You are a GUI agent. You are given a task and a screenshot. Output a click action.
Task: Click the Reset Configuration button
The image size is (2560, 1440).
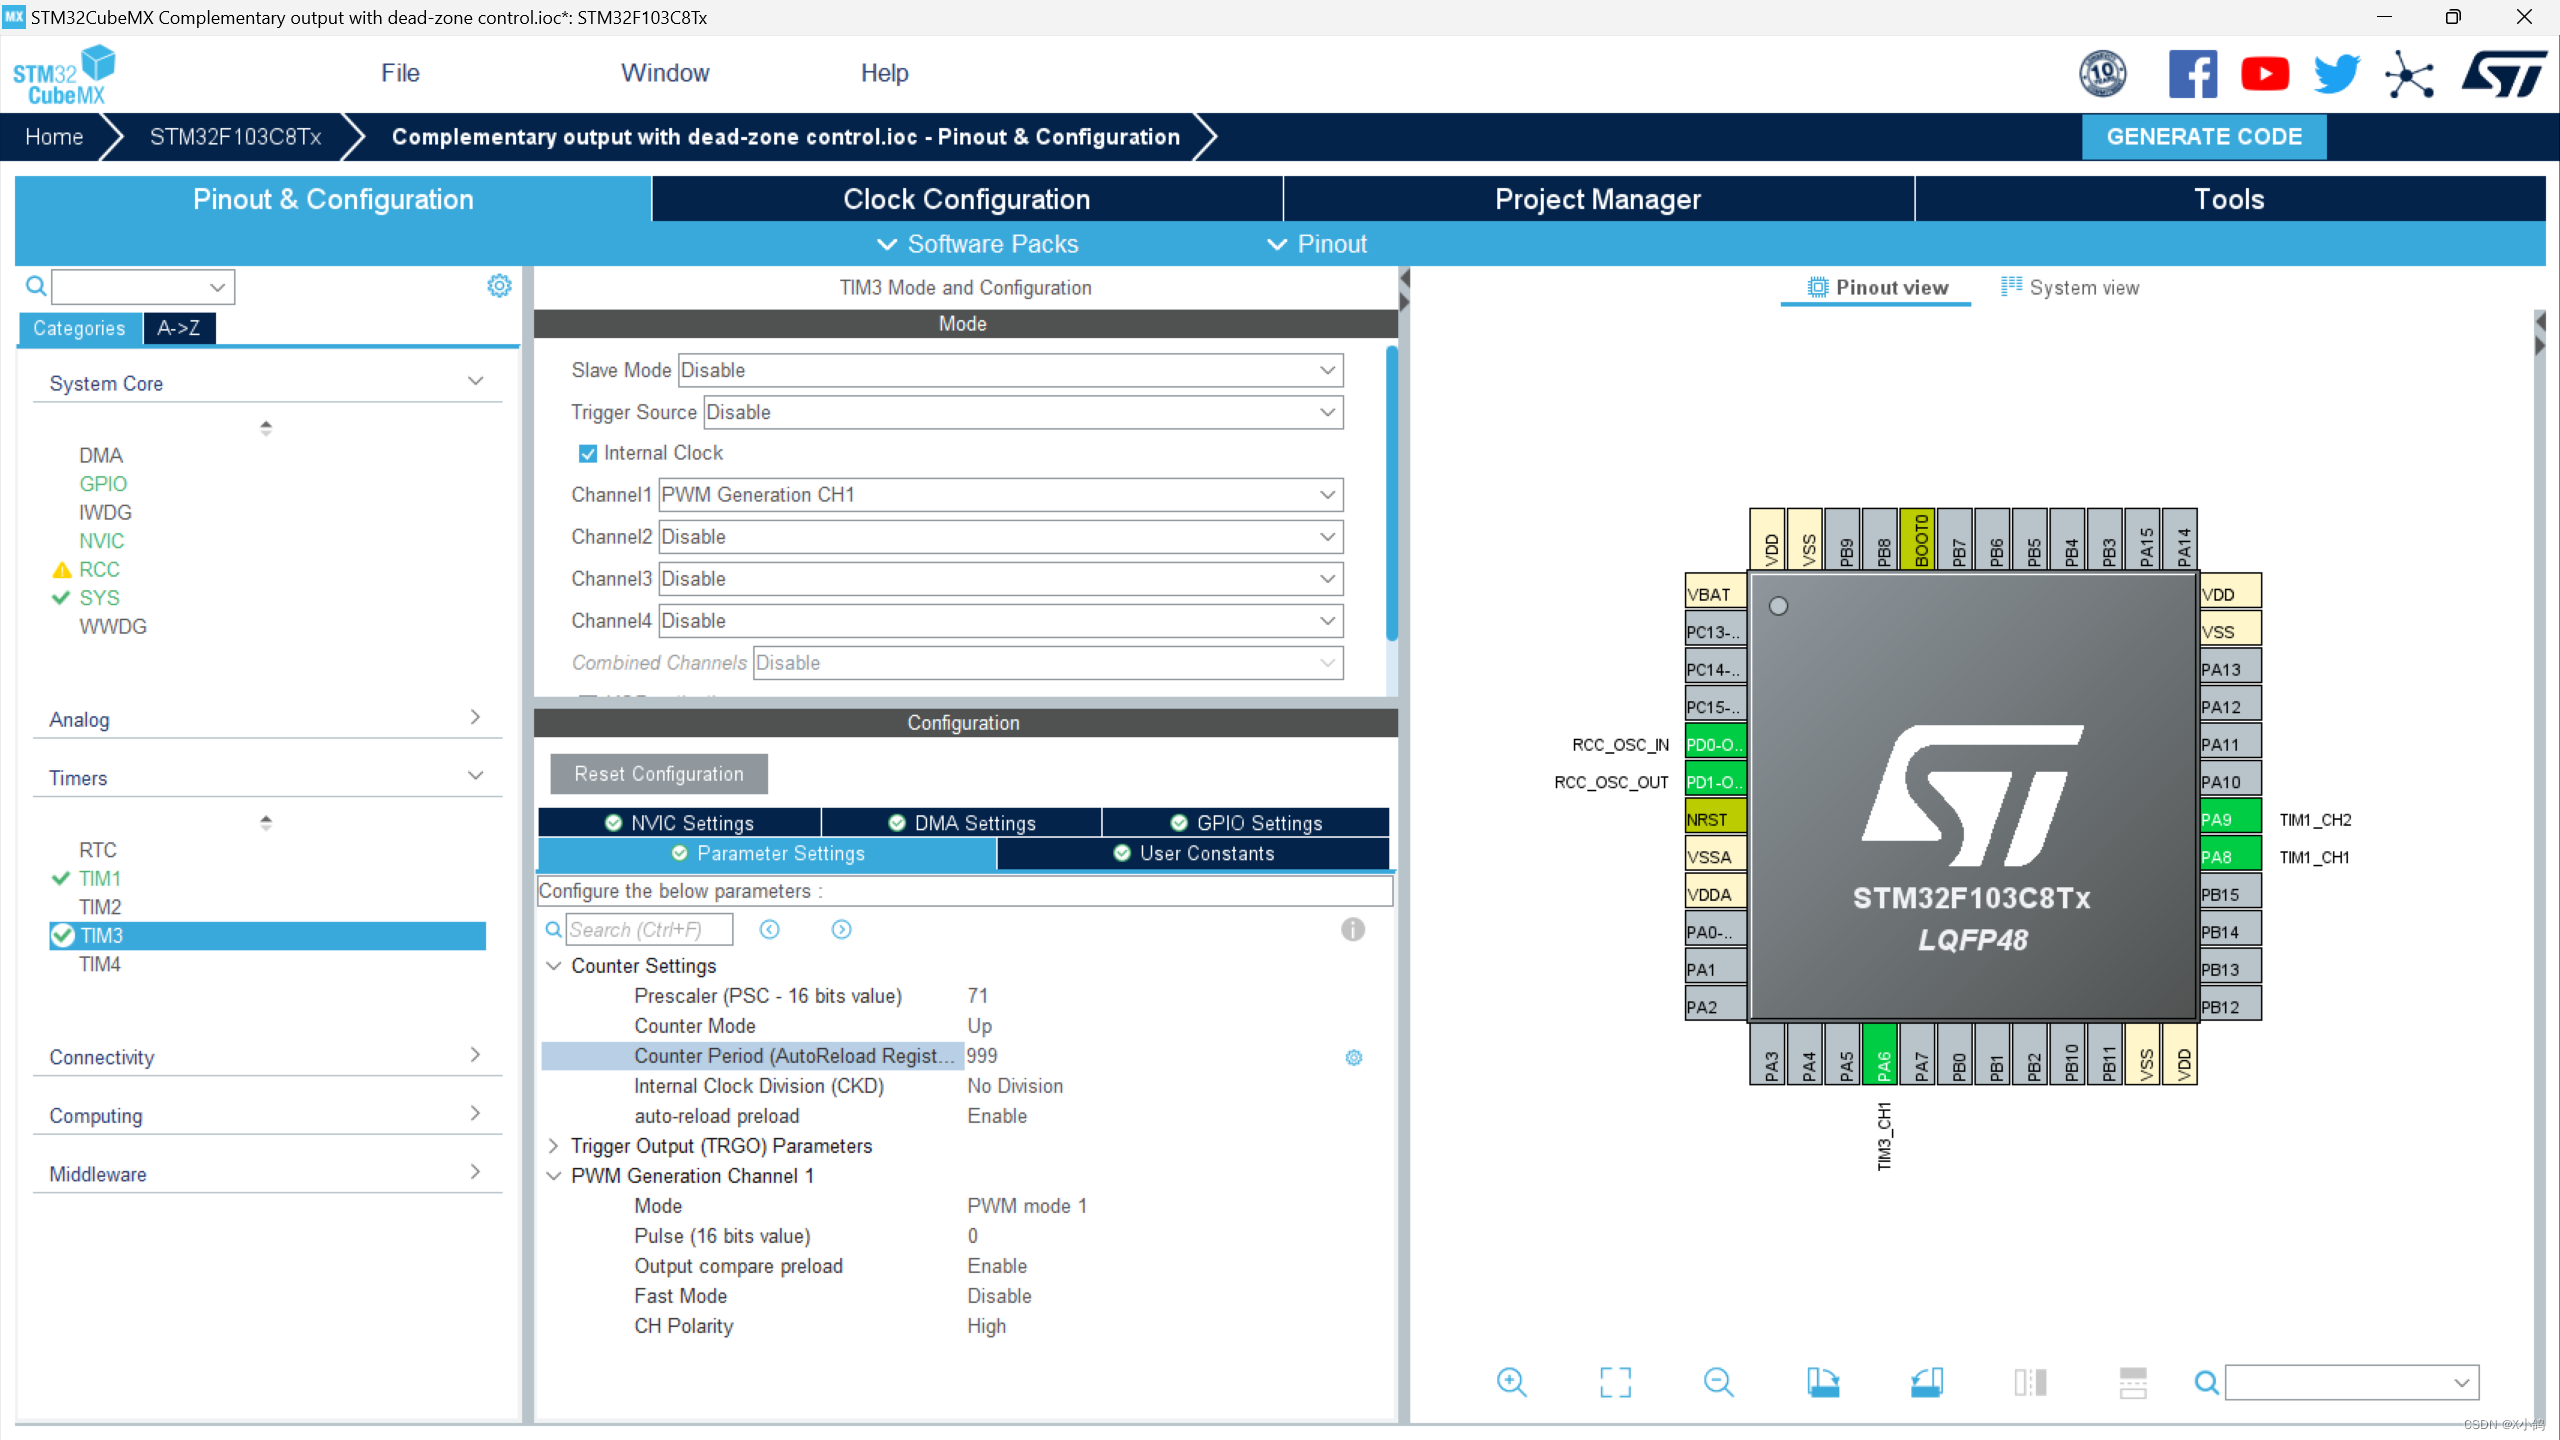pyautogui.click(x=659, y=774)
